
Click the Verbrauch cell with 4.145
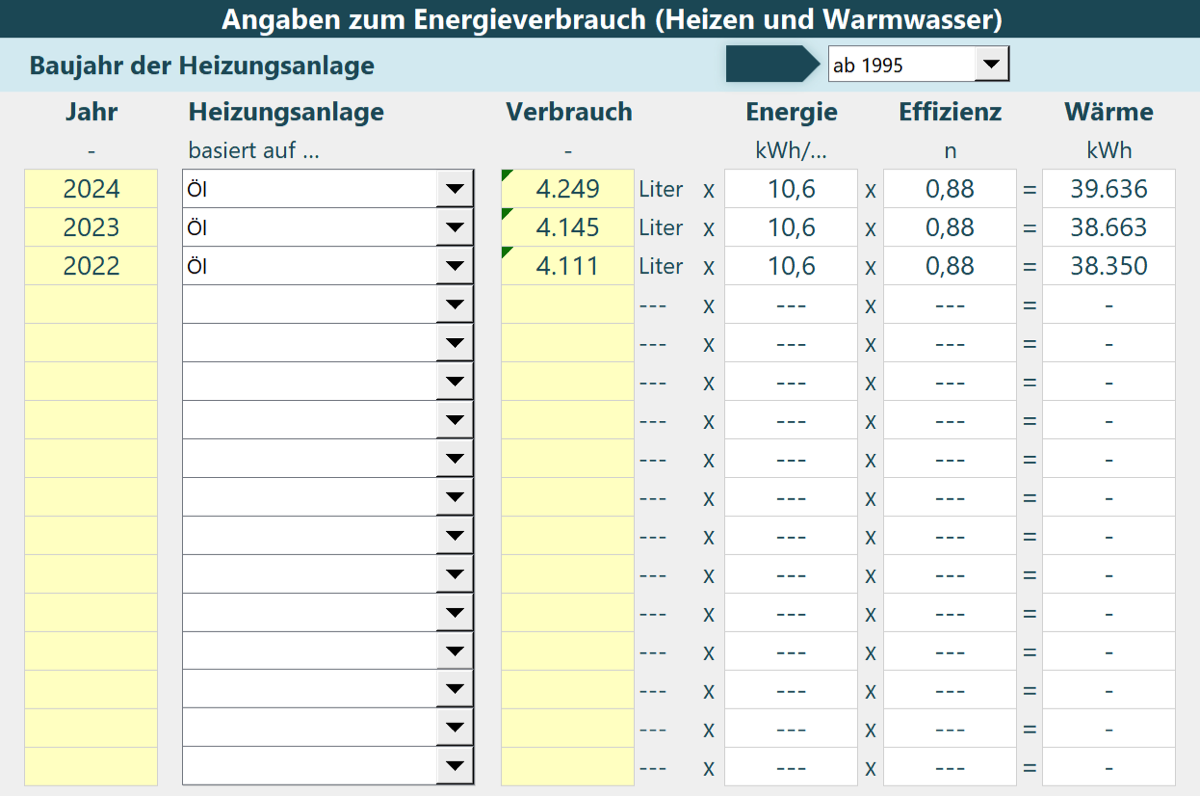click(567, 227)
